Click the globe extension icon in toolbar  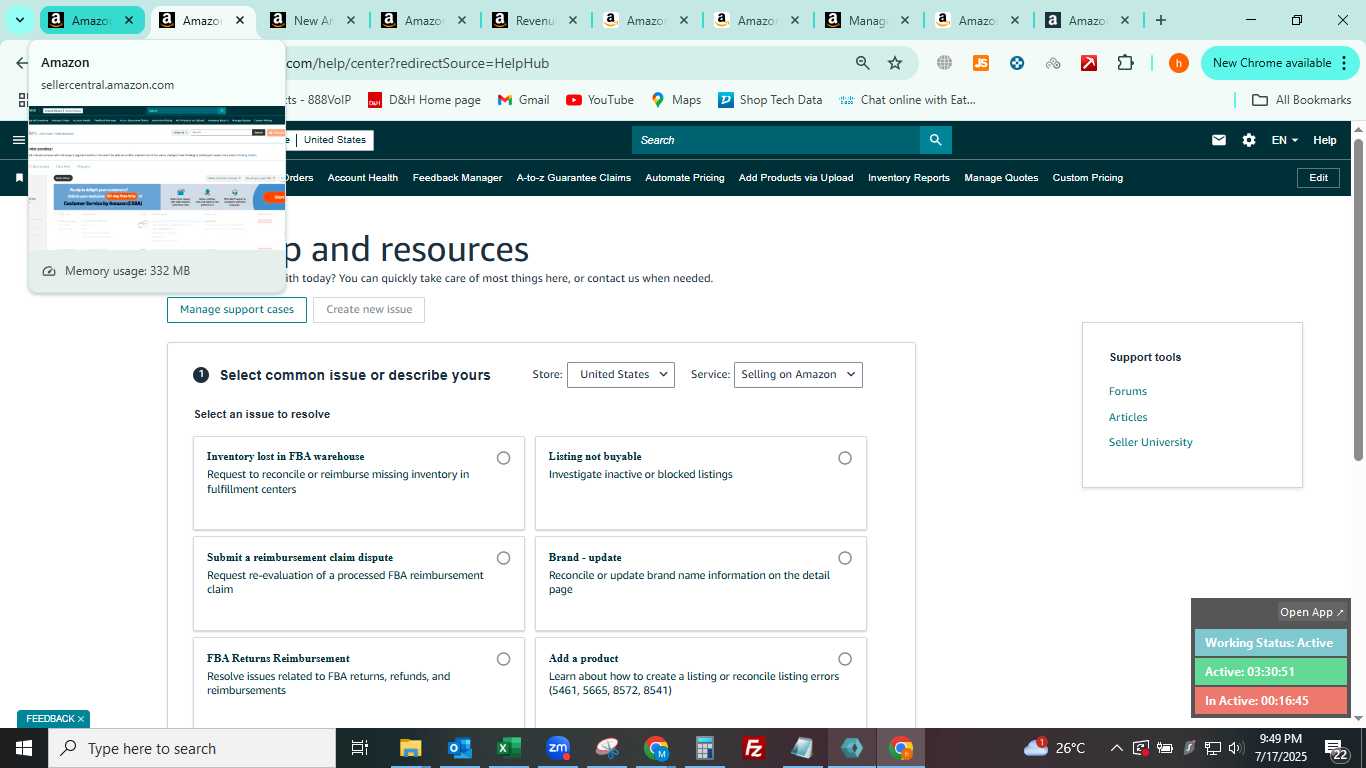pyautogui.click(x=944, y=63)
